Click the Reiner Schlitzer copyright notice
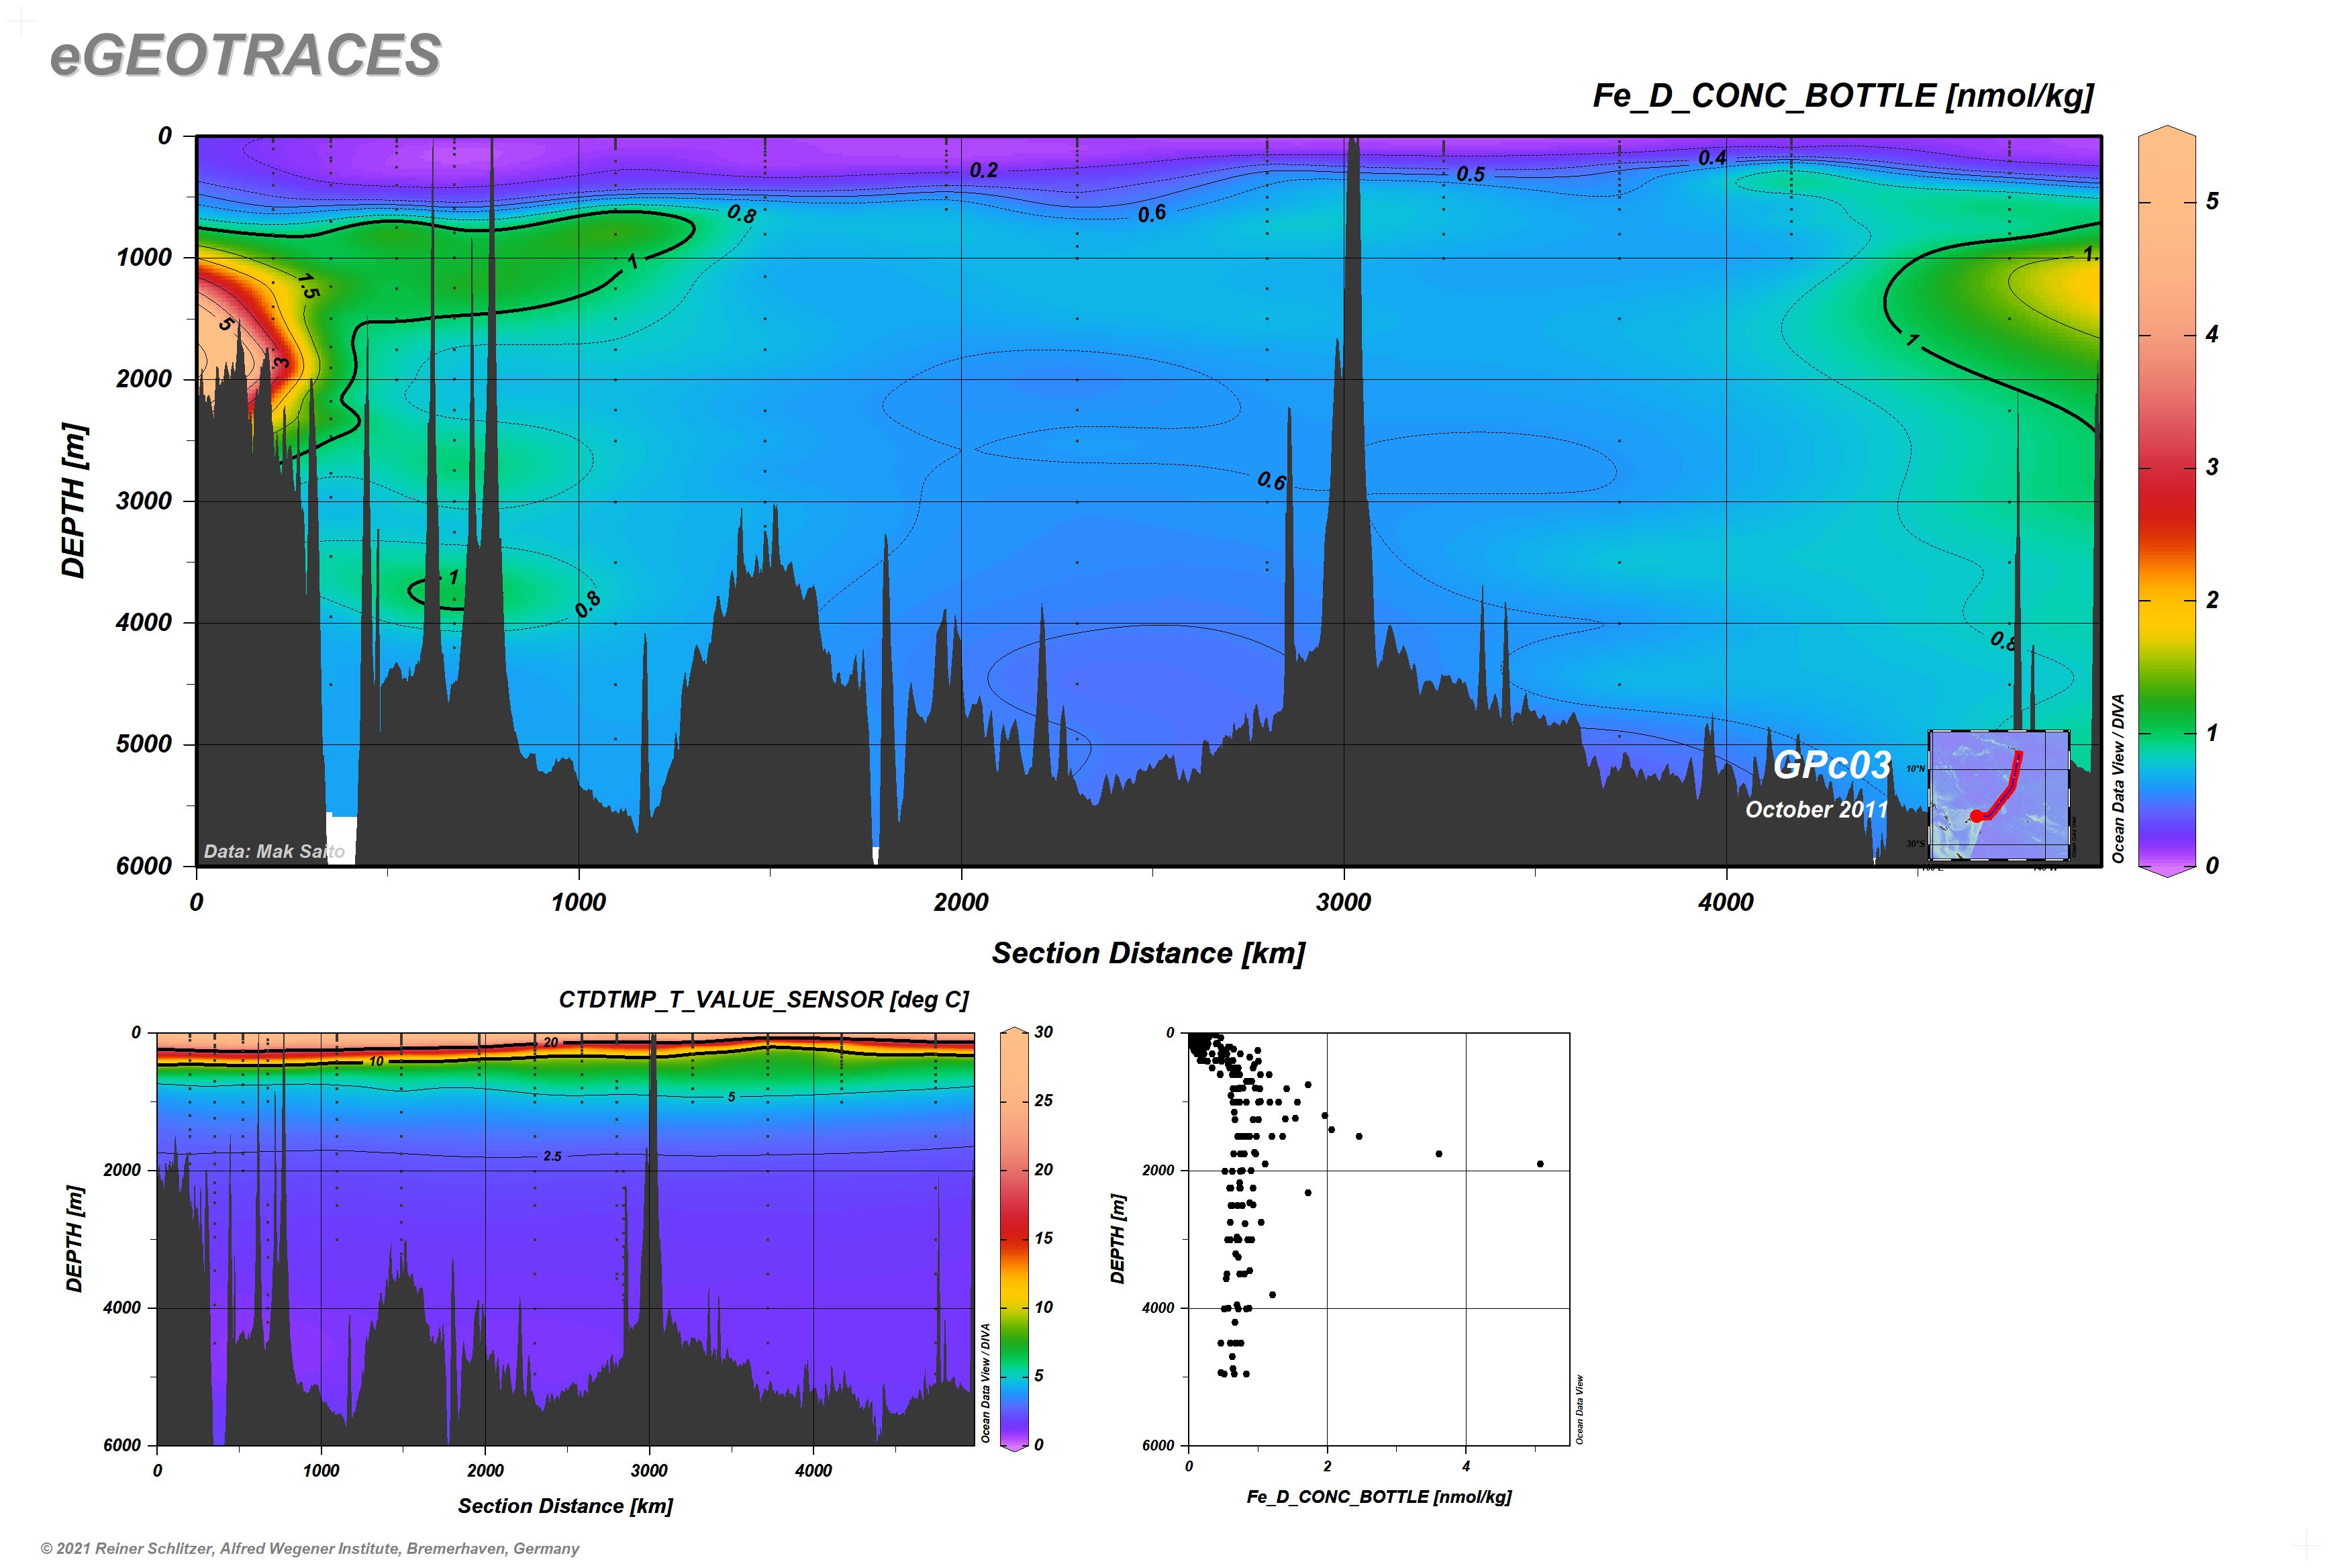The width and height of the screenshot is (2327, 1568). 310,1548
